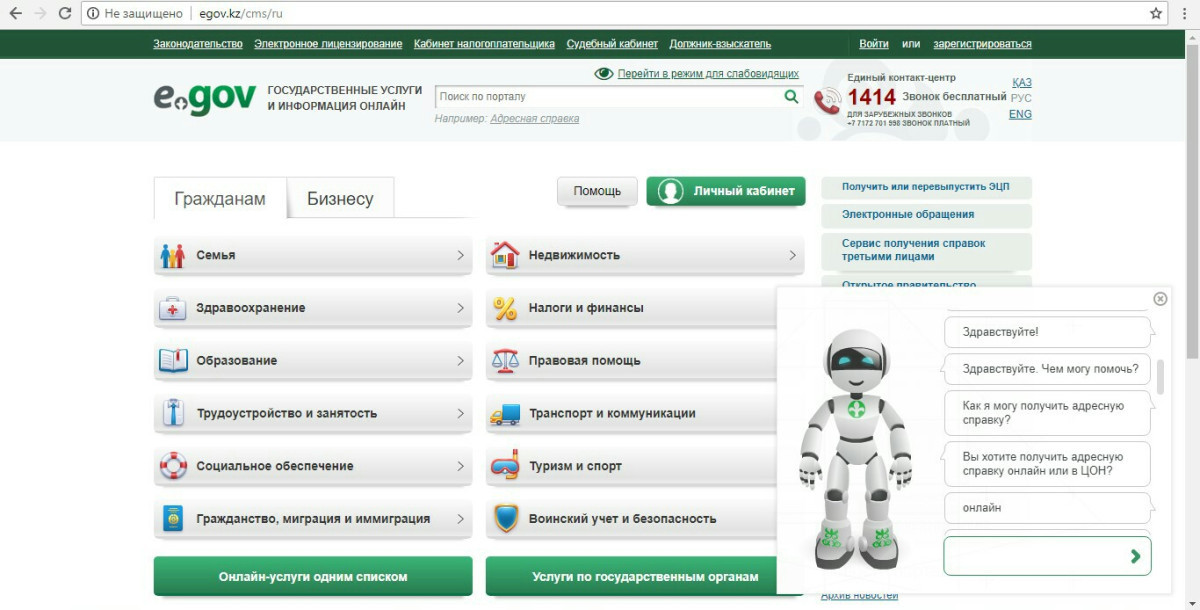This screenshot has width=1200, height=610.
Task: Click the Недвижимость house icon
Action: (505, 256)
